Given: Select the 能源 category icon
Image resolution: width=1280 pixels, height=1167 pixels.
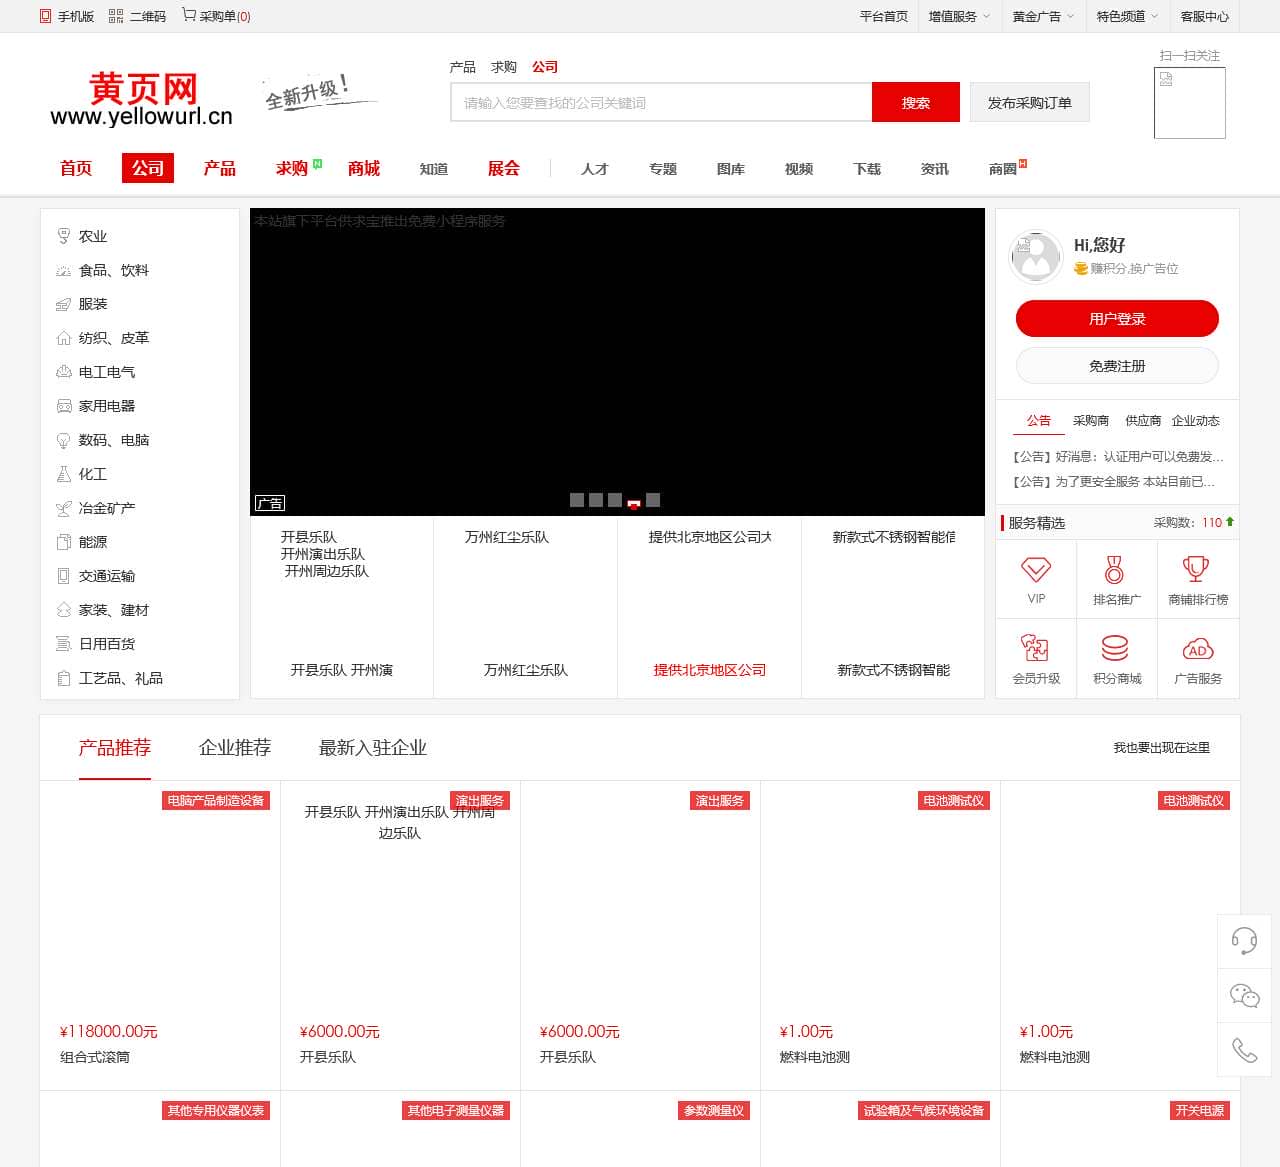Looking at the screenshot, I should [64, 542].
